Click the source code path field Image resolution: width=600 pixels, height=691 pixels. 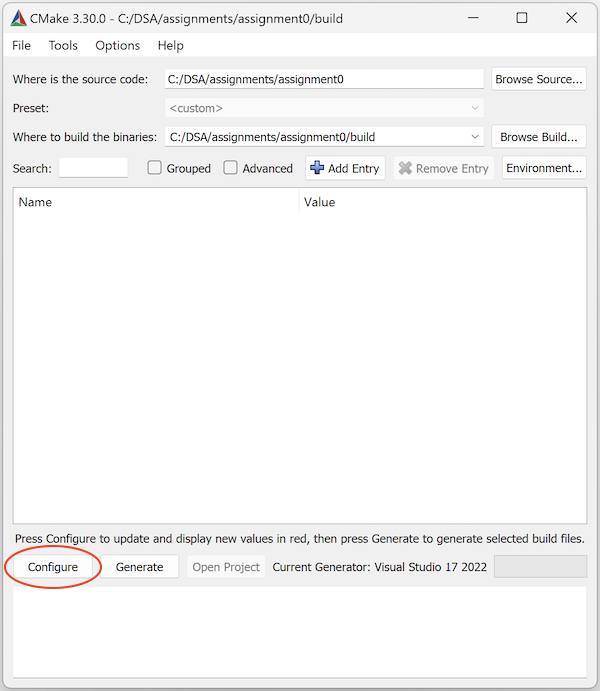tap(325, 79)
